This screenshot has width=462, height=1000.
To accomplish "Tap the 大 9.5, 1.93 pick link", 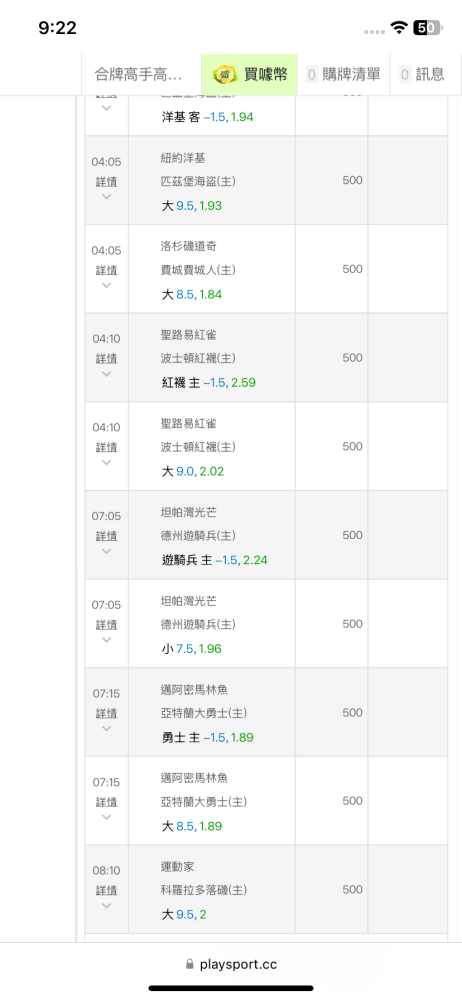I will coord(191,206).
